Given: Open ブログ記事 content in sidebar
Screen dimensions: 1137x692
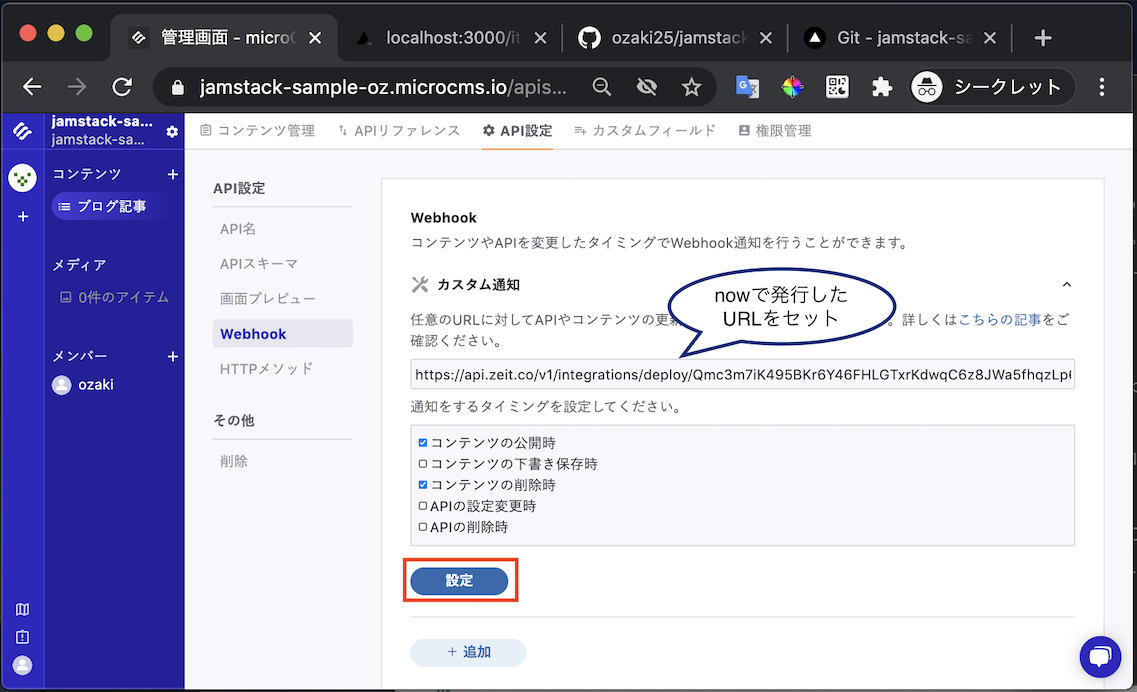Looking at the screenshot, I should (113, 207).
